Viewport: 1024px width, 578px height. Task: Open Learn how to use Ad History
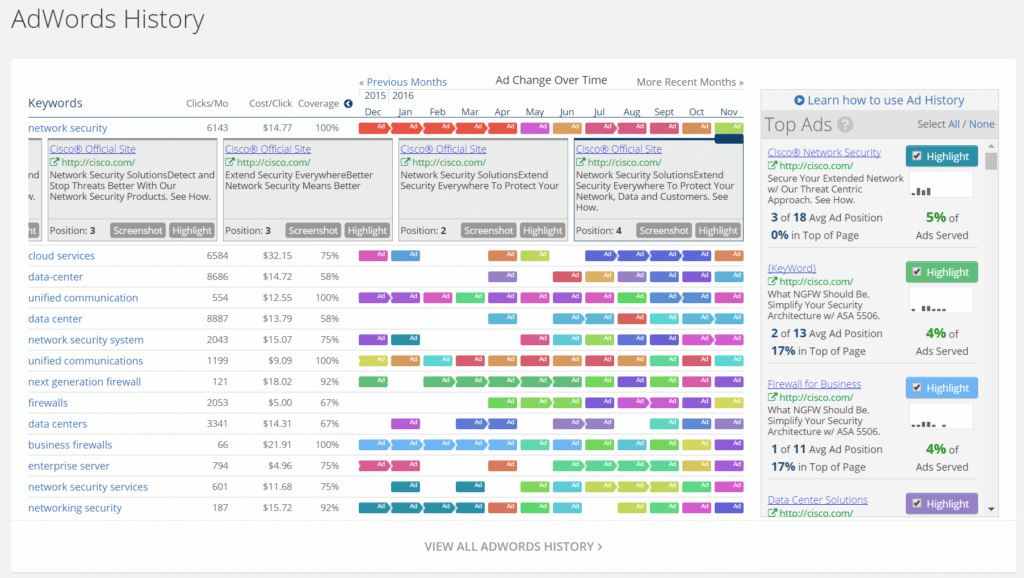[886, 100]
